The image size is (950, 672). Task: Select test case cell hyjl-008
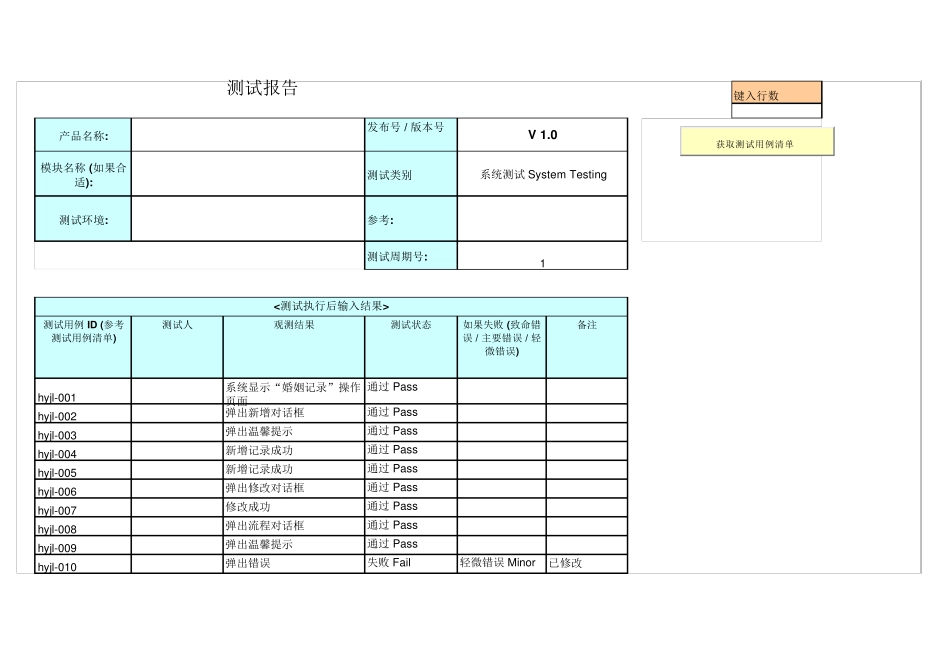click(x=83, y=526)
